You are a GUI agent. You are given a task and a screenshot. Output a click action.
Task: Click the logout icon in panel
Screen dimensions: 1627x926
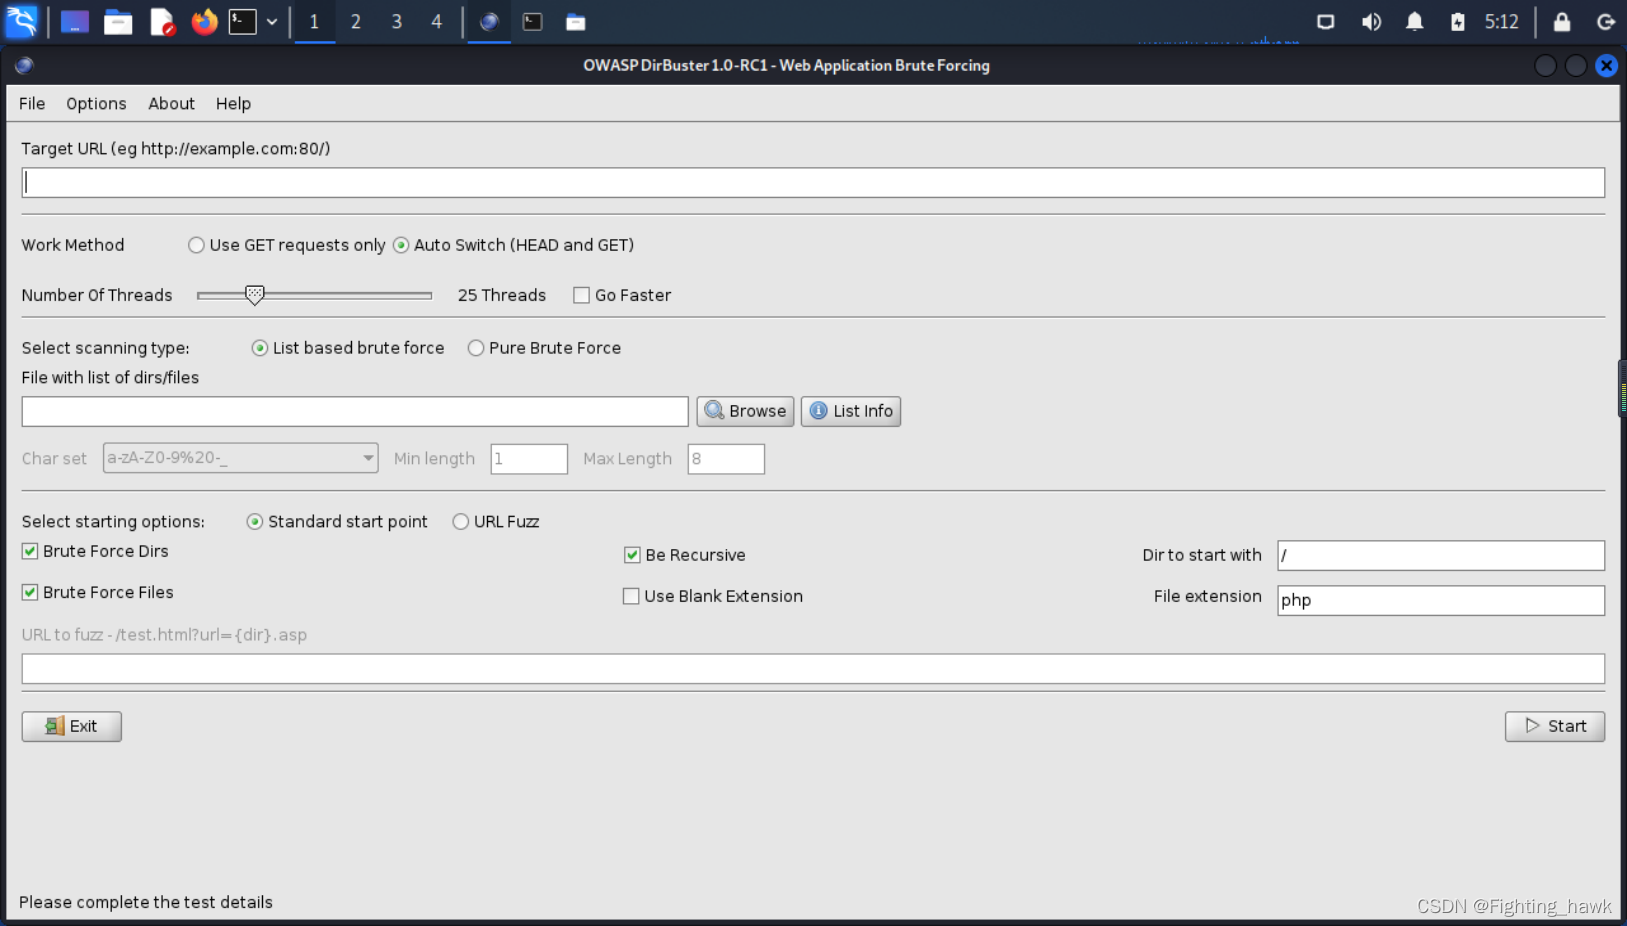[1606, 22]
